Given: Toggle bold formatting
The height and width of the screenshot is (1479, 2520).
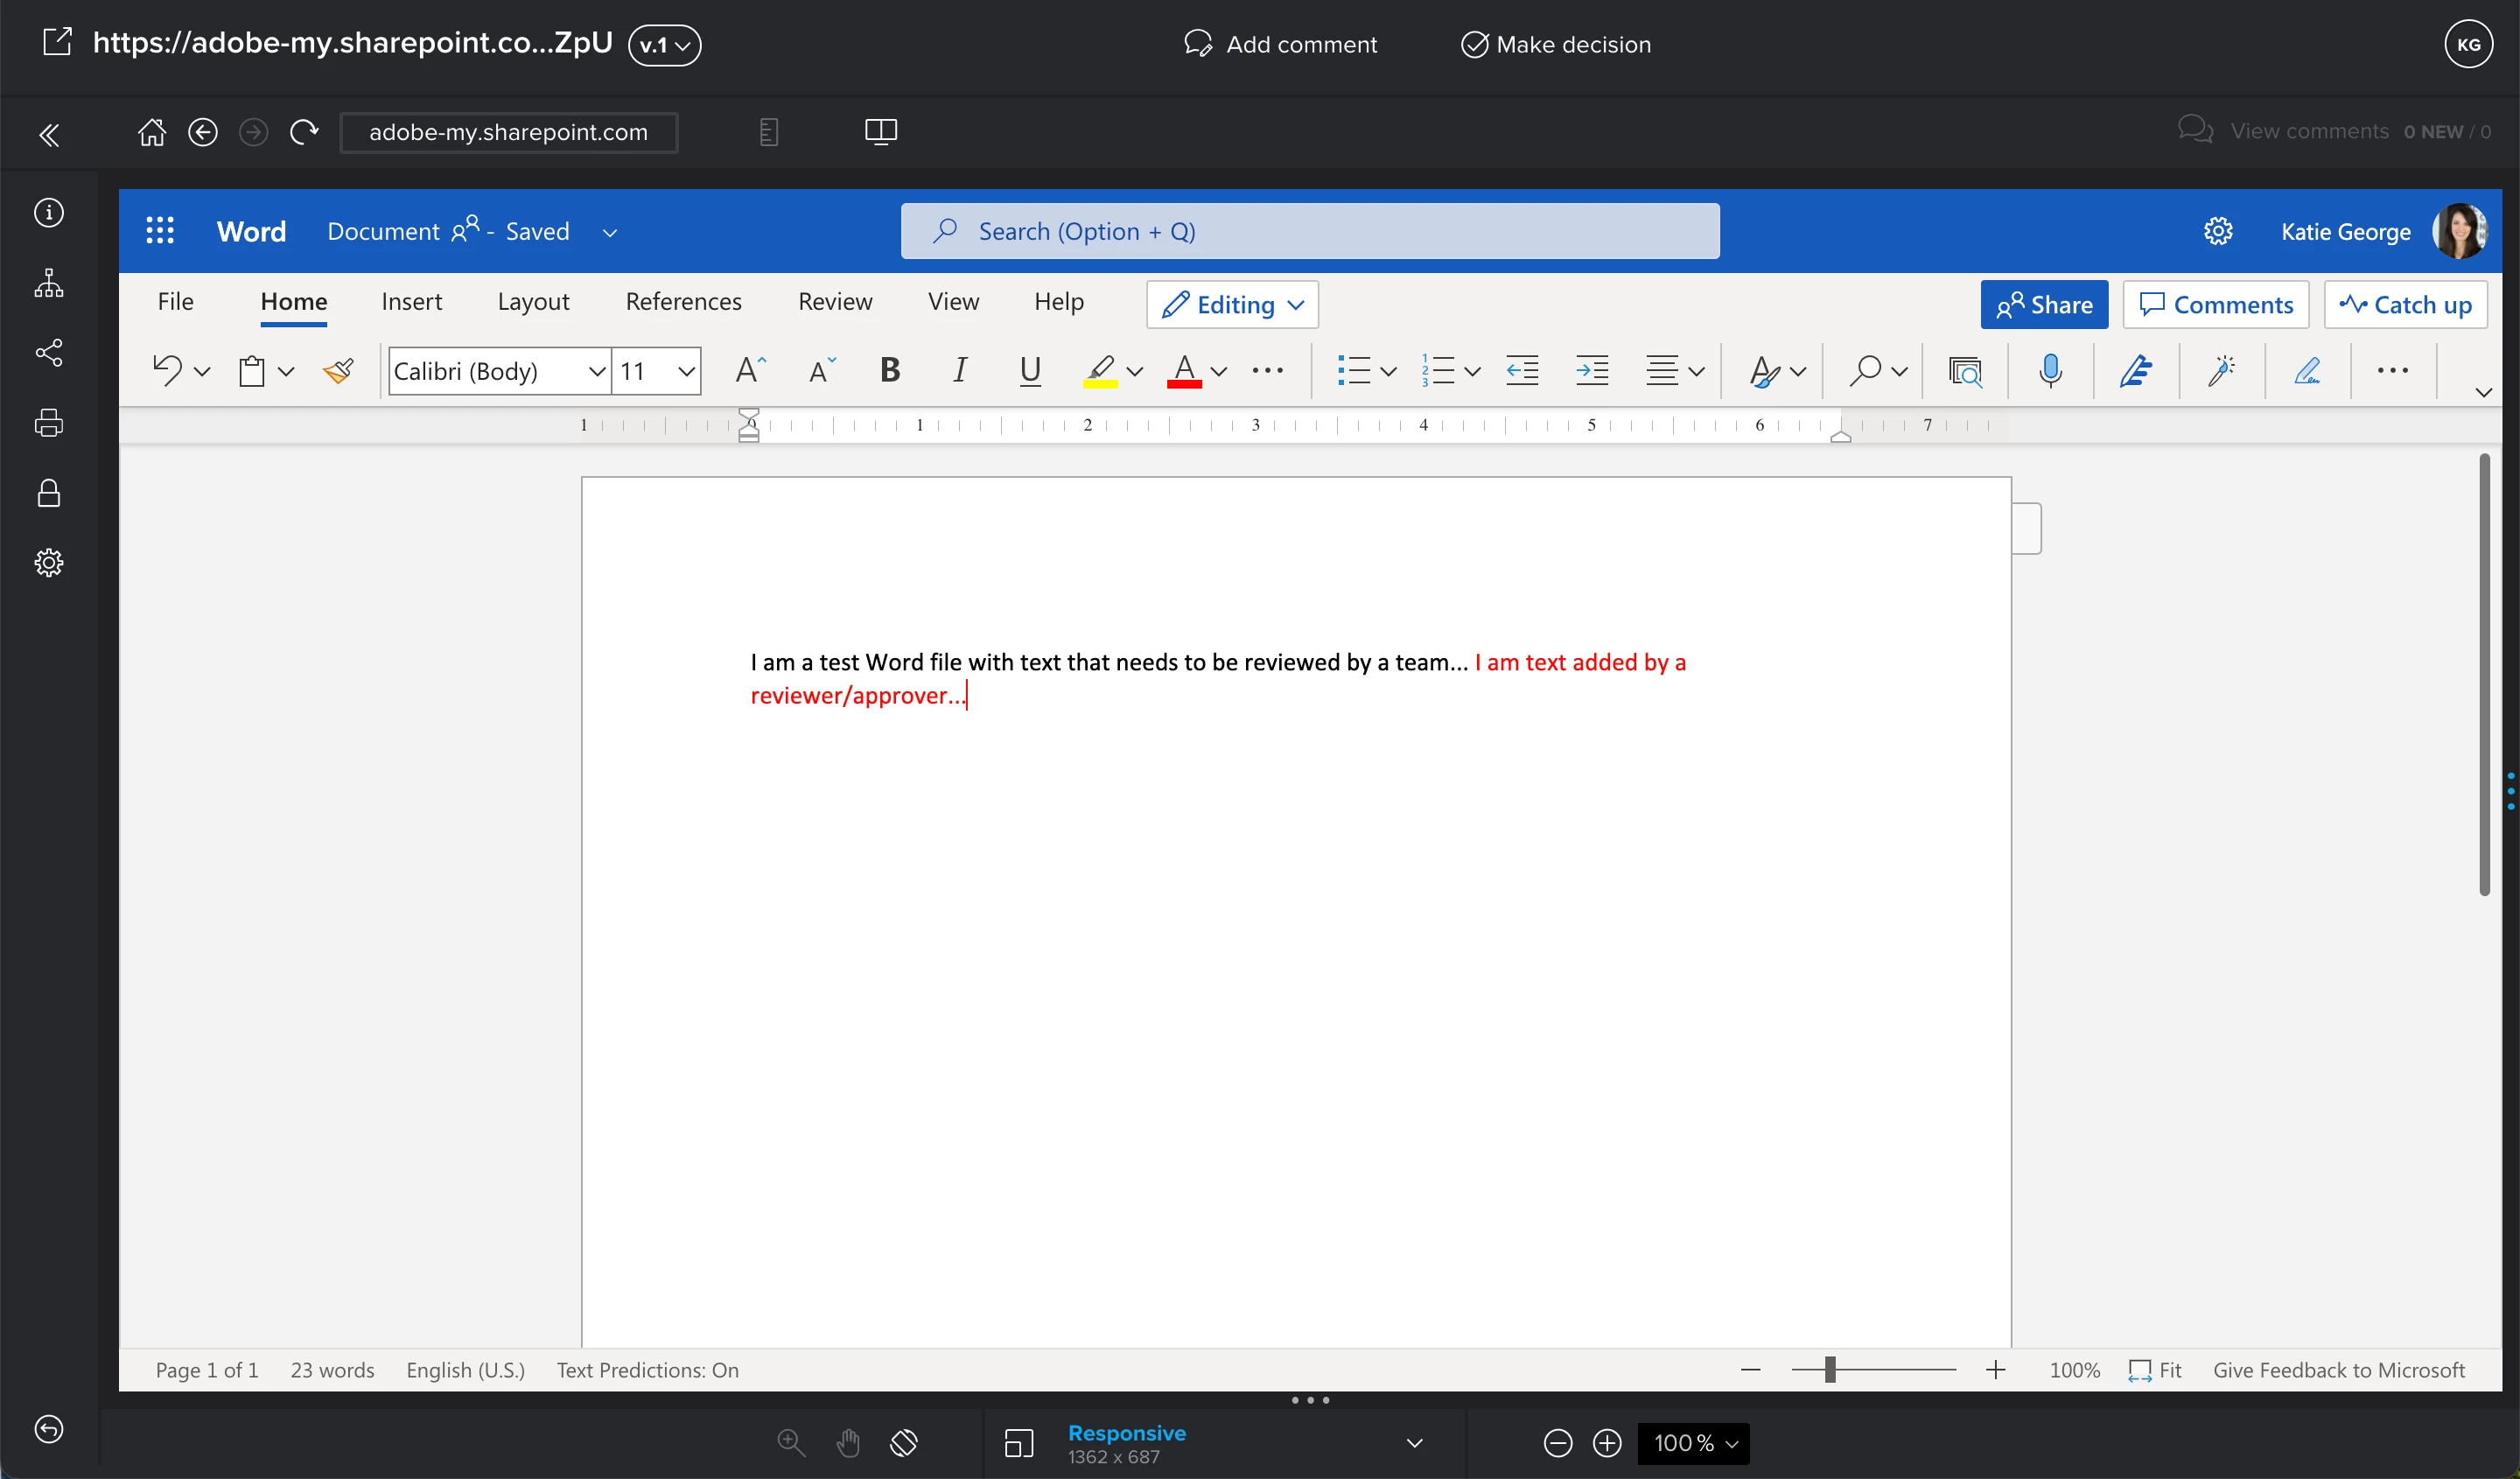Looking at the screenshot, I should [x=889, y=371].
